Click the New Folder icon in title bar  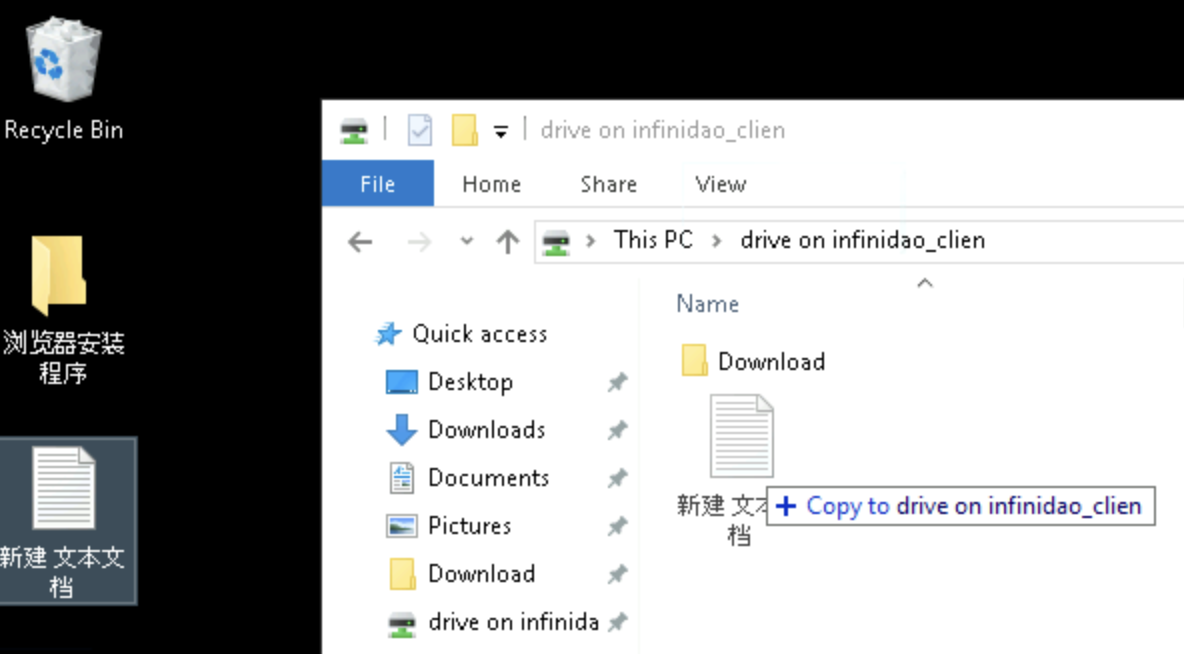click(x=464, y=130)
